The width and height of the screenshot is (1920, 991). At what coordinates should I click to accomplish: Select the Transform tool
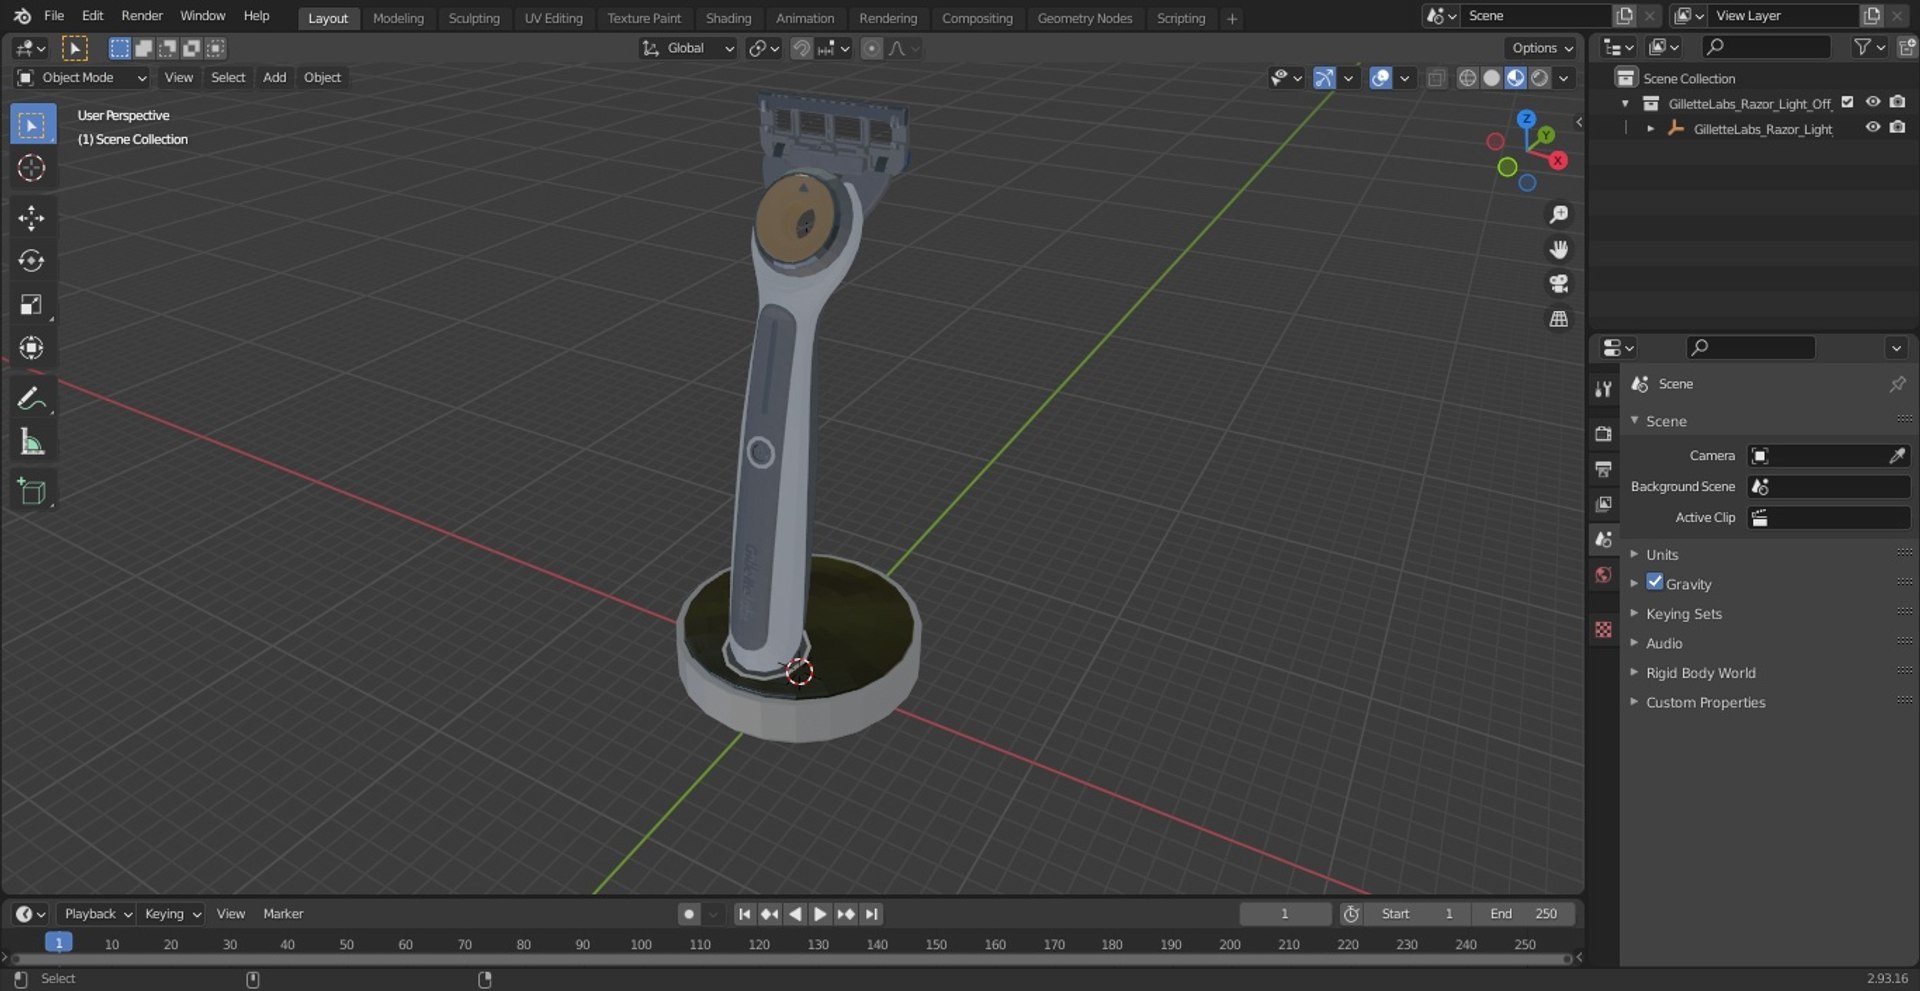32,347
